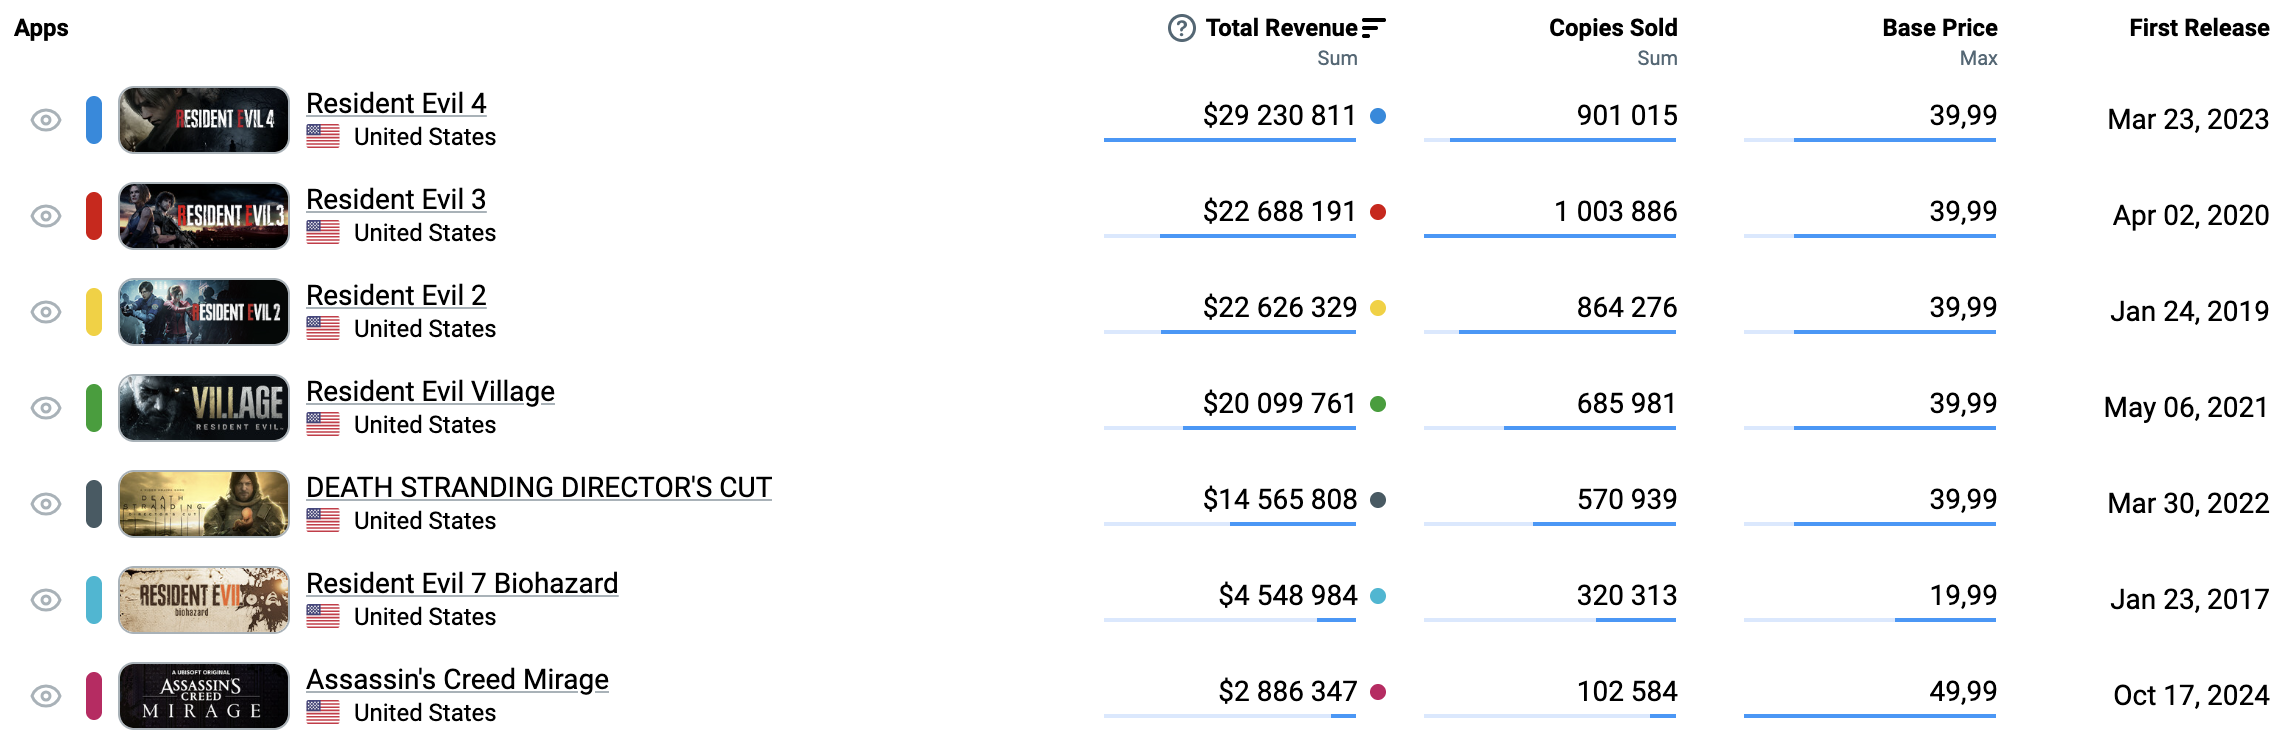The image size is (2284, 744).
Task: Toggle visibility of Resident Evil Village
Action: (x=46, y=408)
